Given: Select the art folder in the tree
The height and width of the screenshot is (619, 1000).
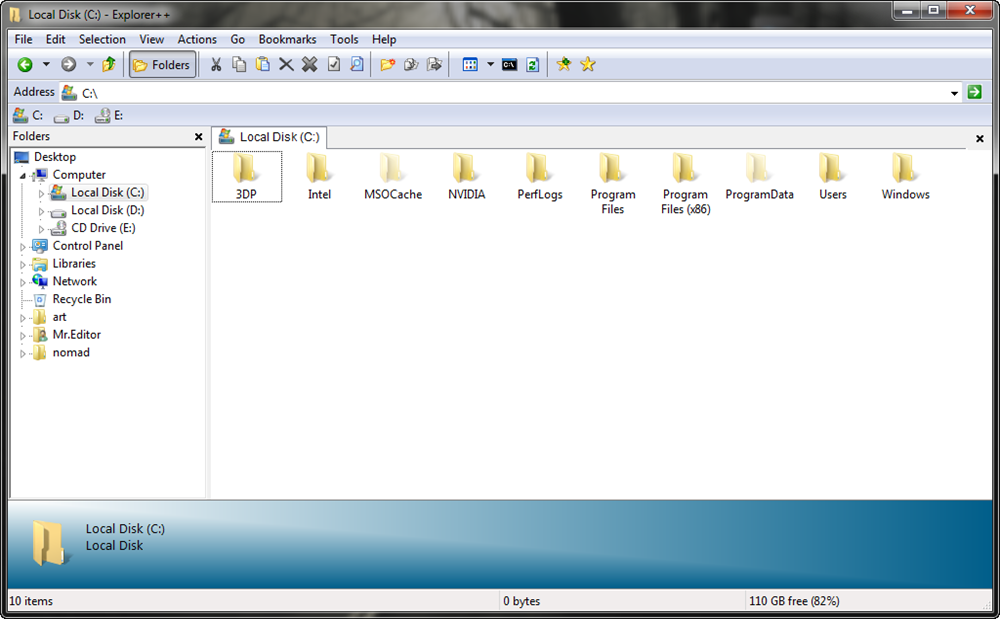Looking at the screenshot, I should [x=59, y=317].
